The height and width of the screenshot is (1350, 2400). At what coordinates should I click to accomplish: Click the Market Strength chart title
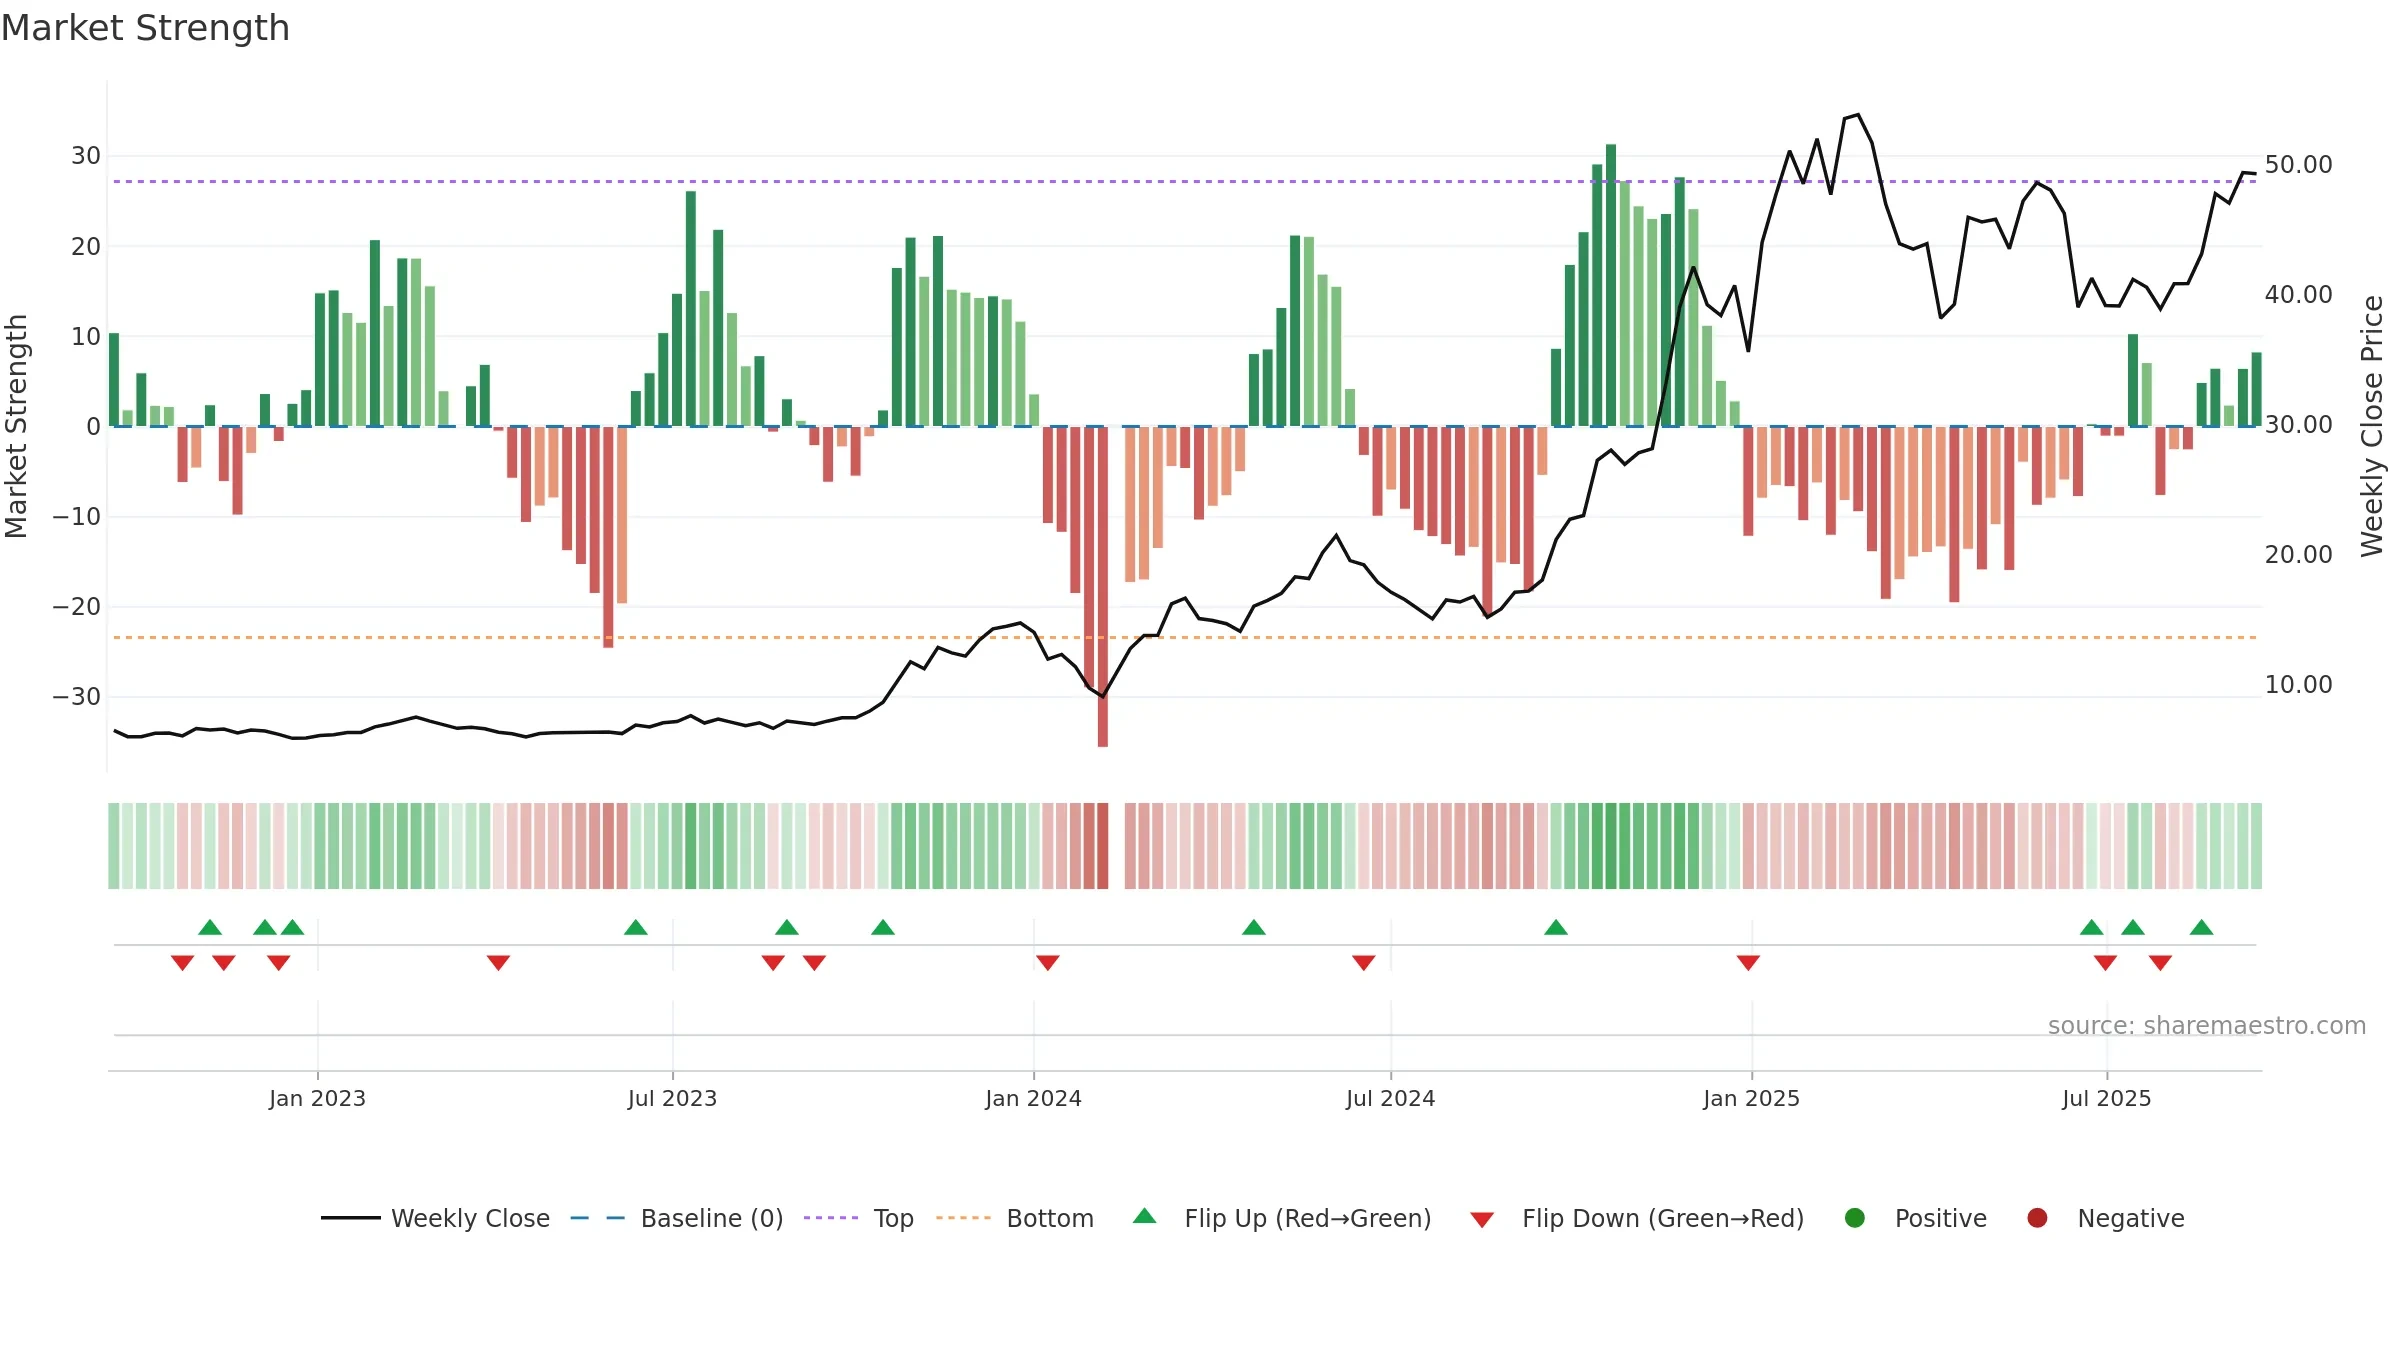coord(145,28)
